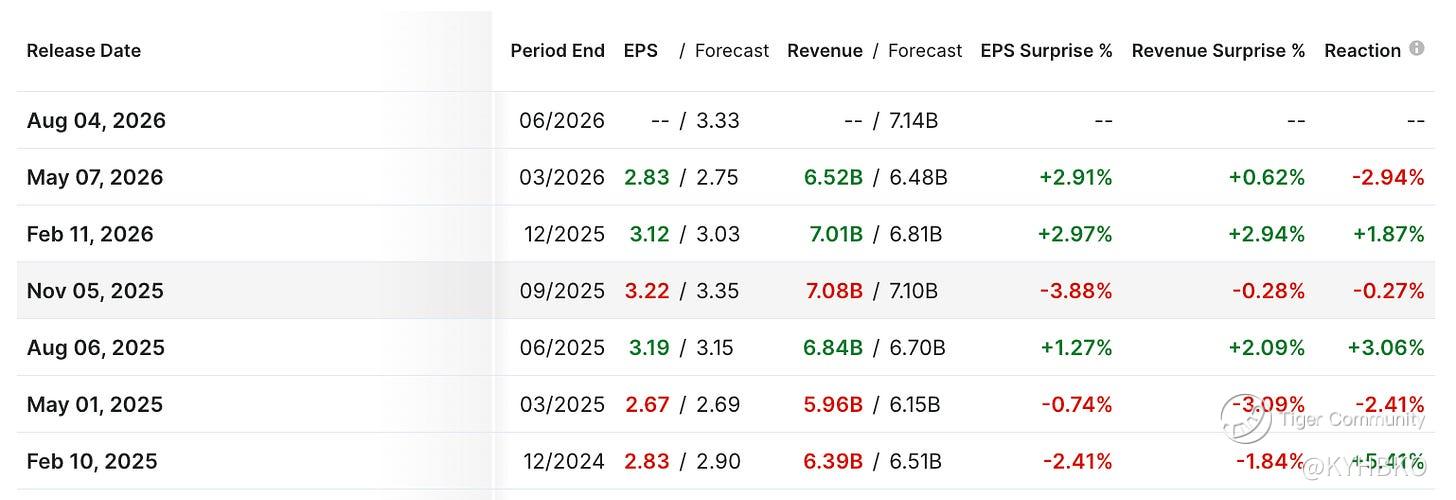Image resolution: width=1456 pixels, height=500 pixels.
Task: Click the EPS Surprise % column header
Action: point(1046,50)
